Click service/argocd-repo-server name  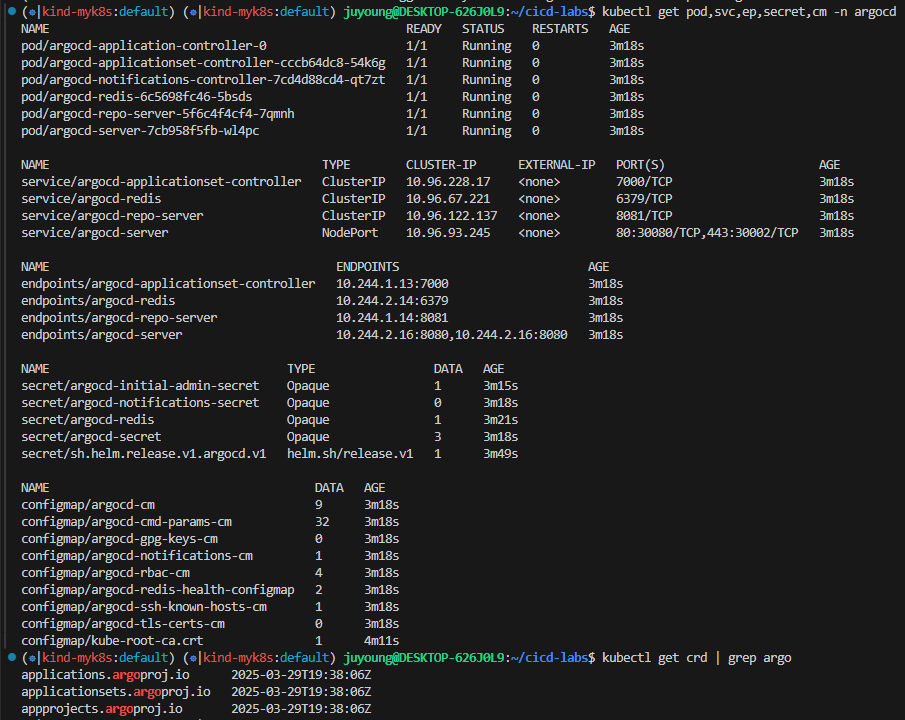(113, 215)
